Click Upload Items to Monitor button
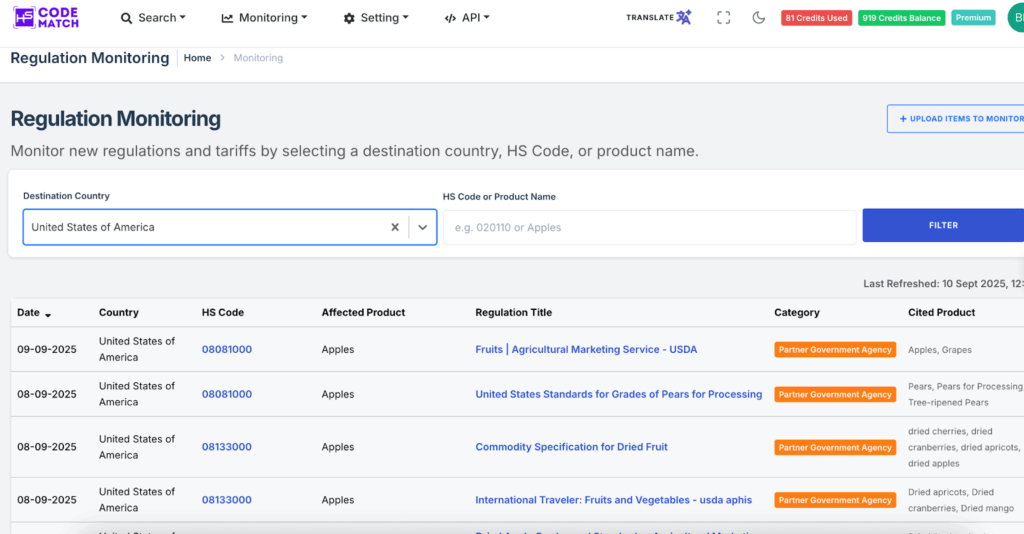Image resolution: width=1024 pixels, height=534 pixels. tap(958, 119)
